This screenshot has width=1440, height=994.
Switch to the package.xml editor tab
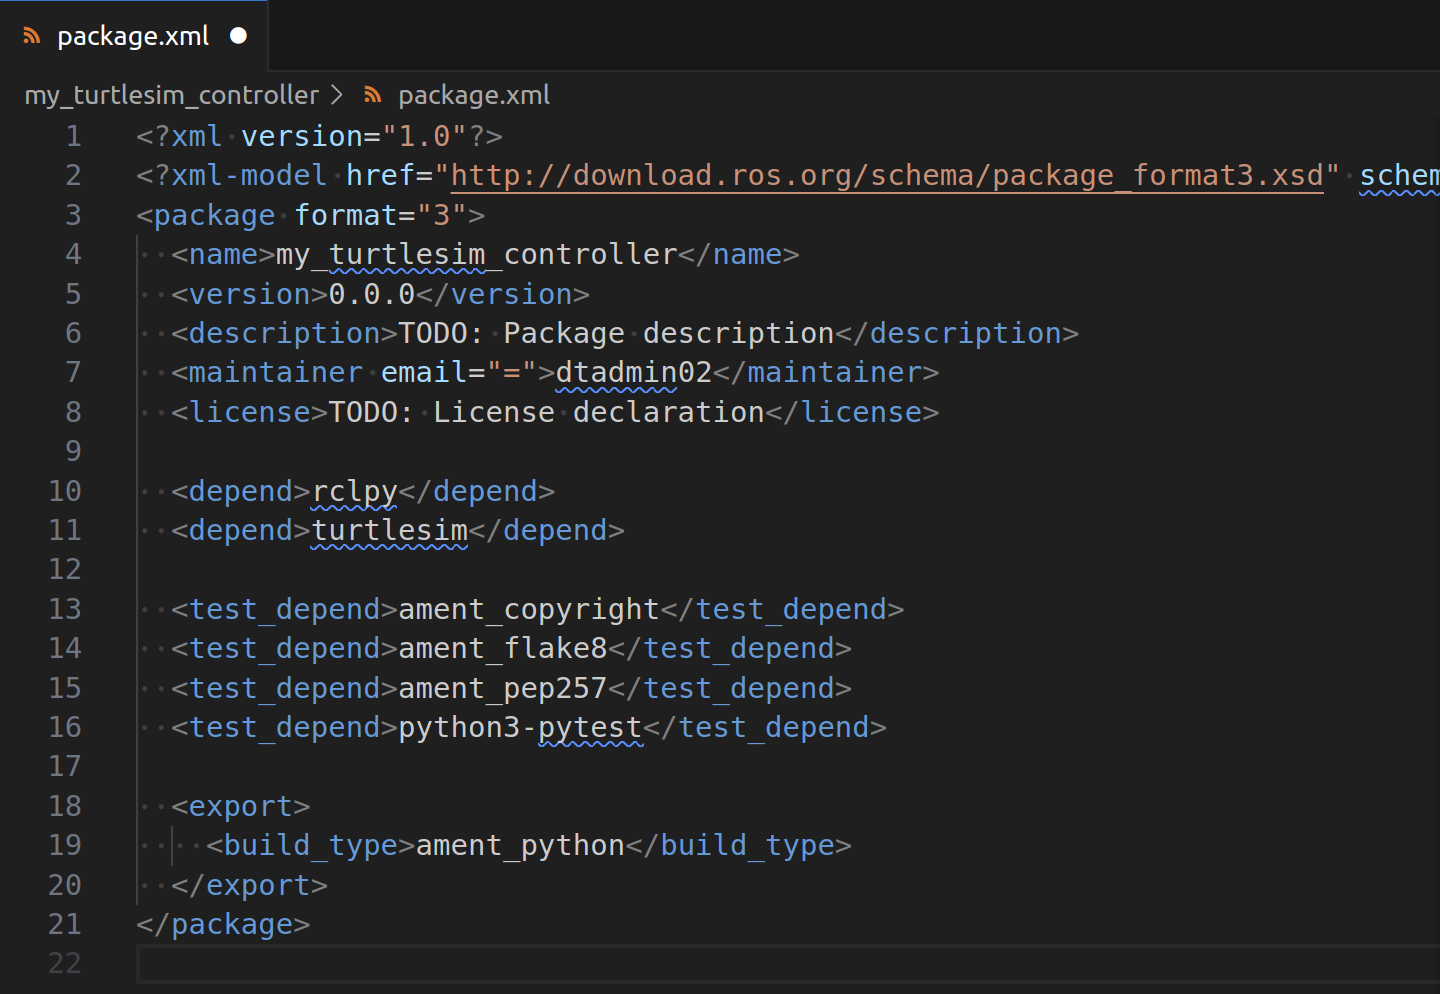click(135, 34)
